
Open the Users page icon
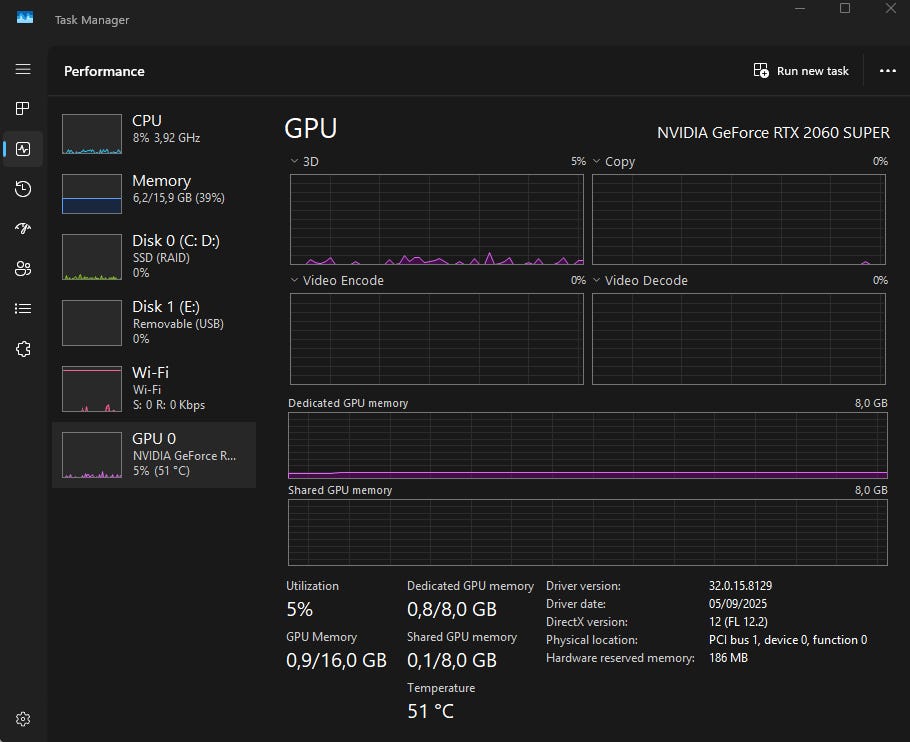pos(23,268)
